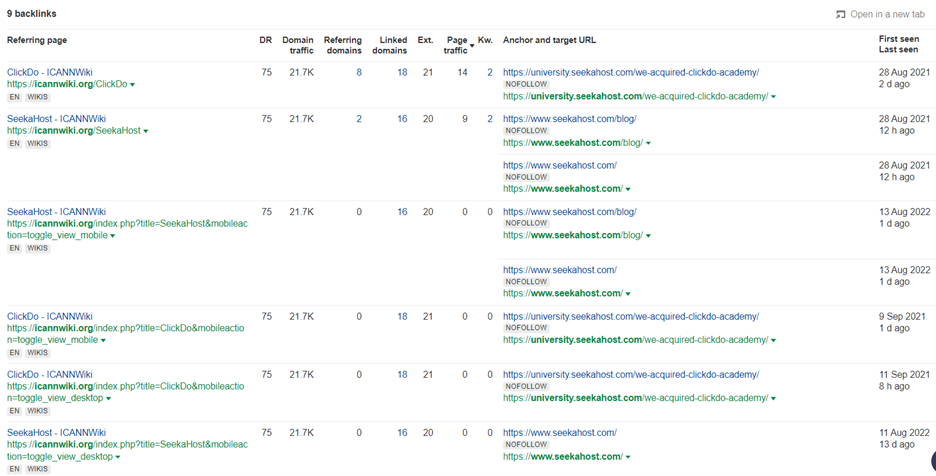Open the icannwiki.org/SeekaHost green URL
936x476 pixels.
(x=74, y=131)
